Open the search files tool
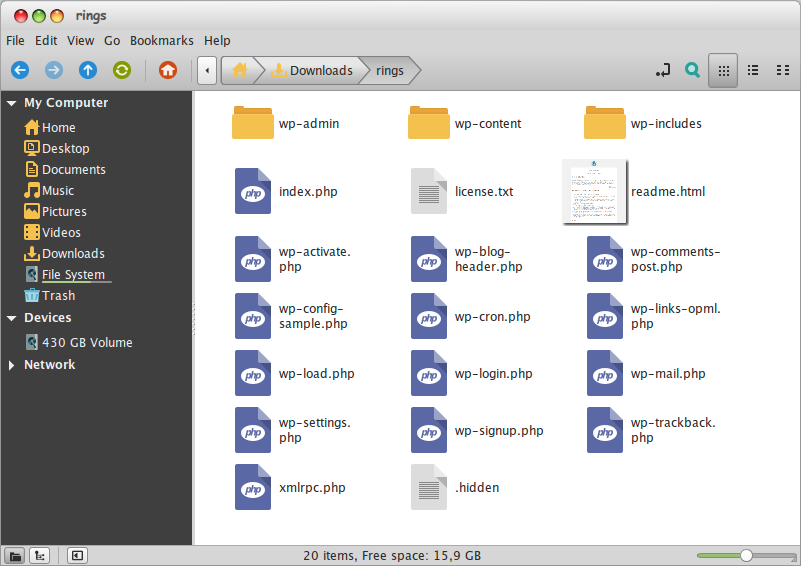Screen dimensions: 801x566 pyautogui.click(x=692, y=70)
